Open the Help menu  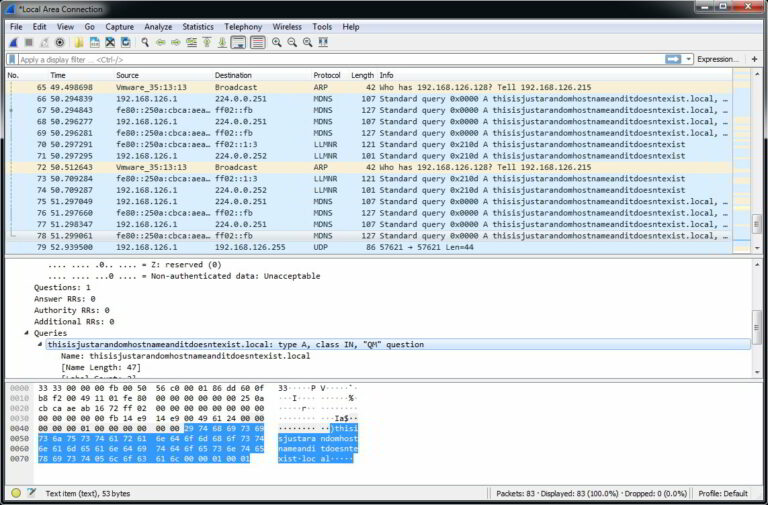coord(351,27)
